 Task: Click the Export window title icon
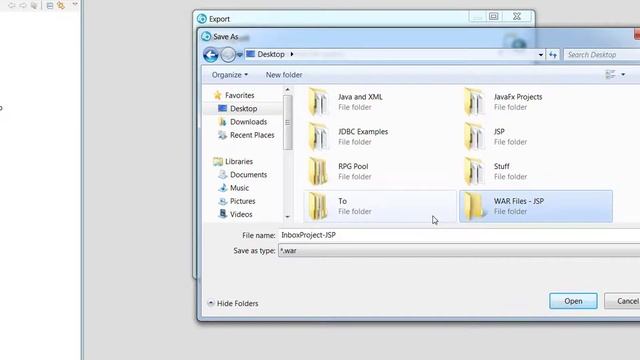202,19
